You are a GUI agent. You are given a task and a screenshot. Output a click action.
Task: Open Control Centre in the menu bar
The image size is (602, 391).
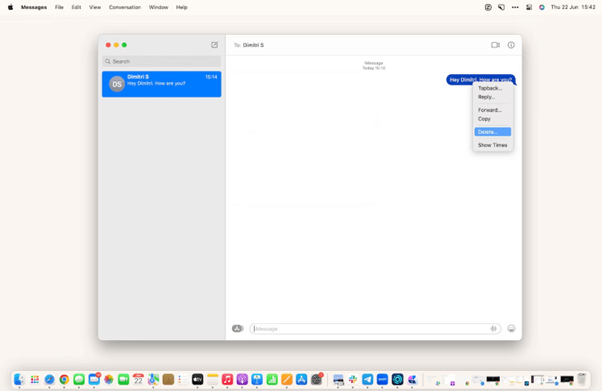[x=529, y=7]
